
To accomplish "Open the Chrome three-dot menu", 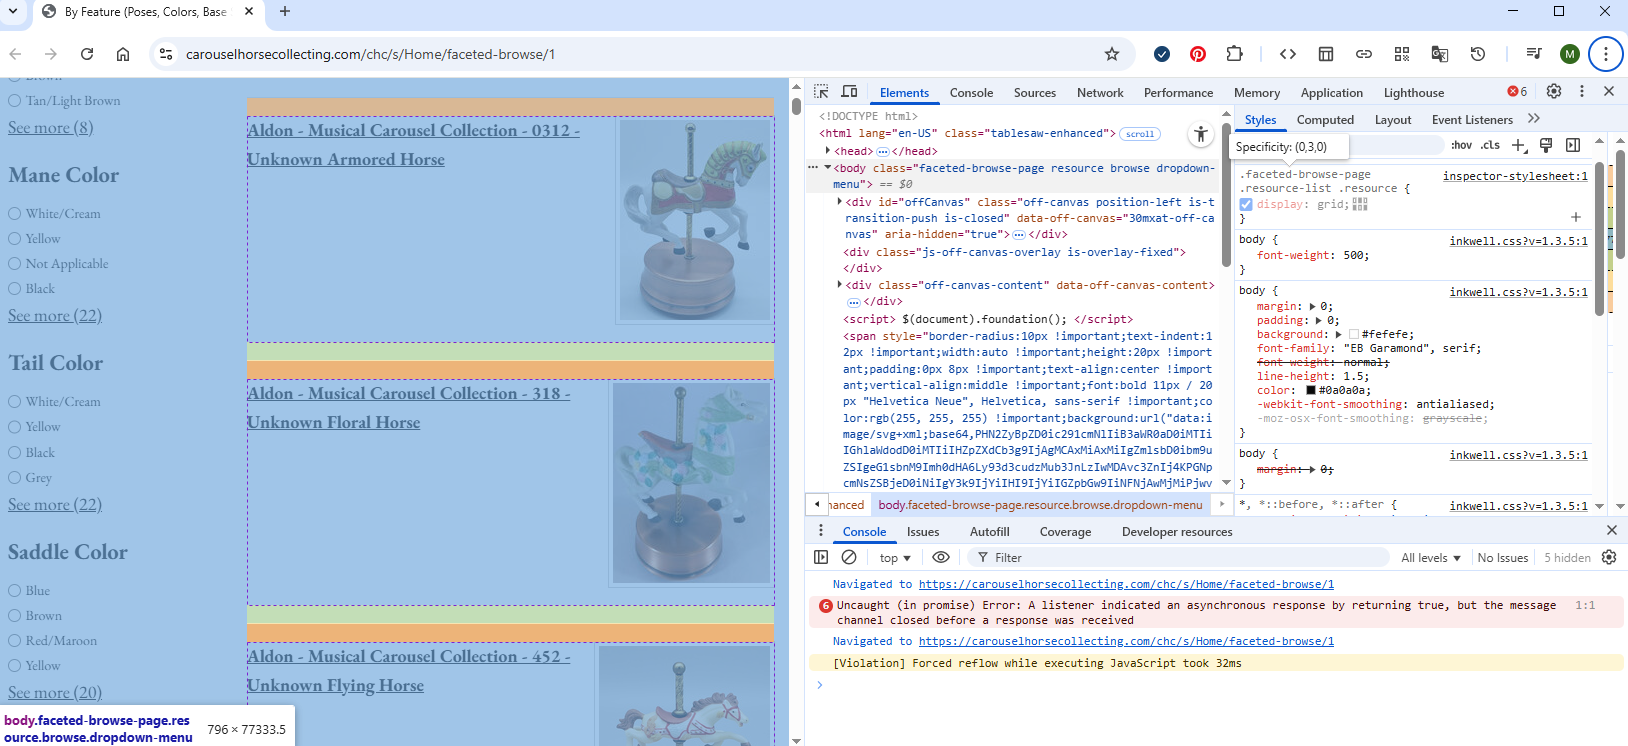I will click(x=1606, y=54).
